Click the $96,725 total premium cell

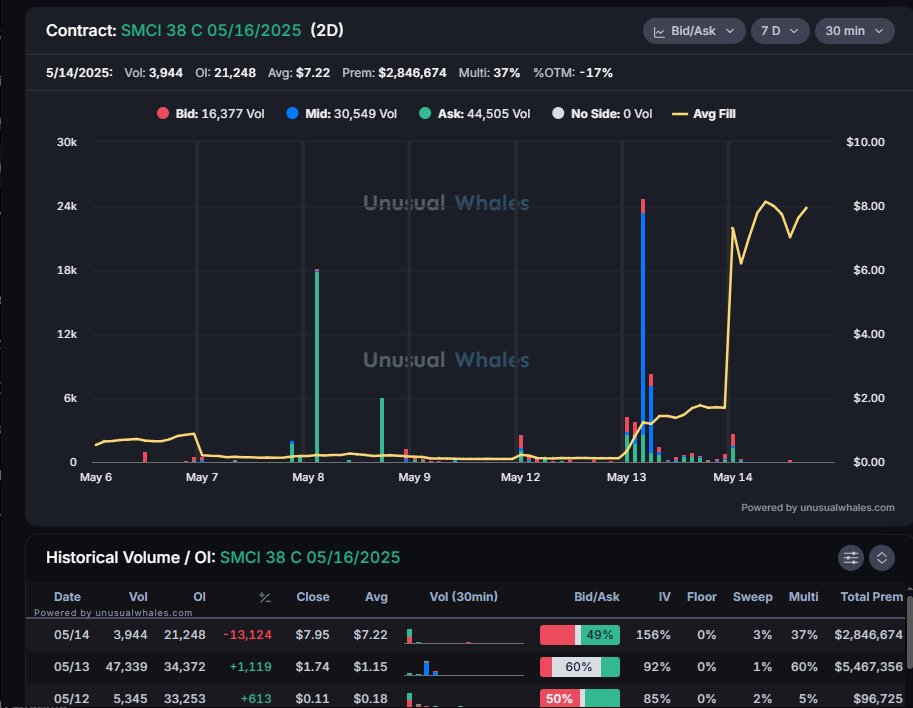click(877, 699)
